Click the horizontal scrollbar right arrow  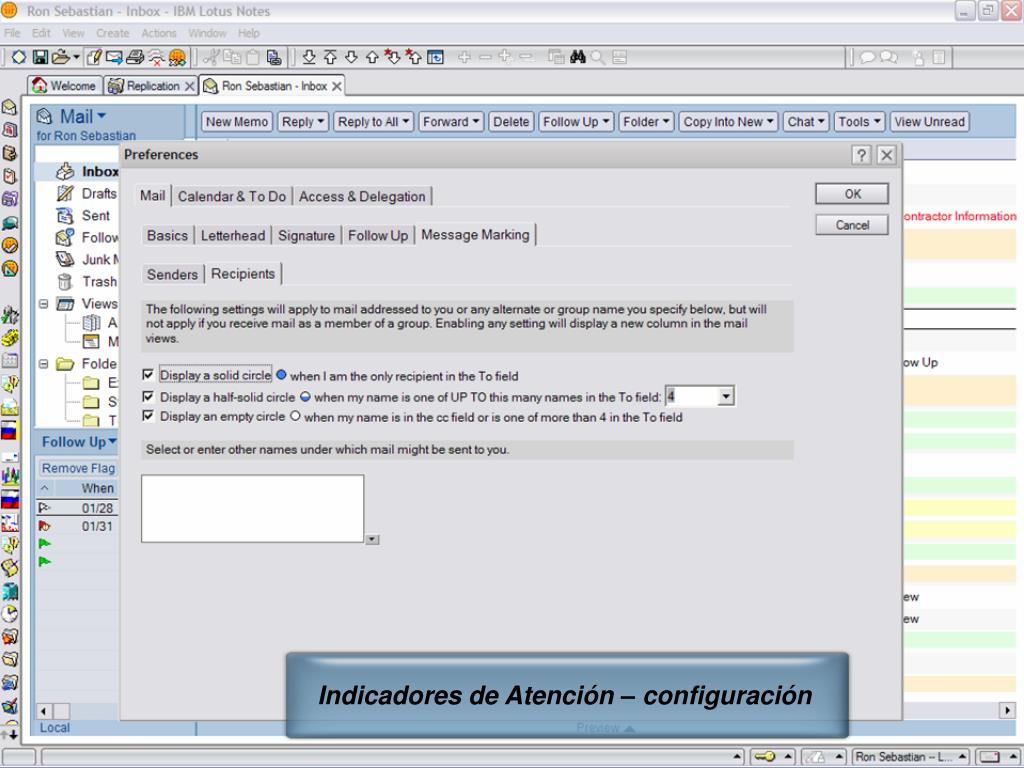pyautogui.click(x=1006, y=710)
